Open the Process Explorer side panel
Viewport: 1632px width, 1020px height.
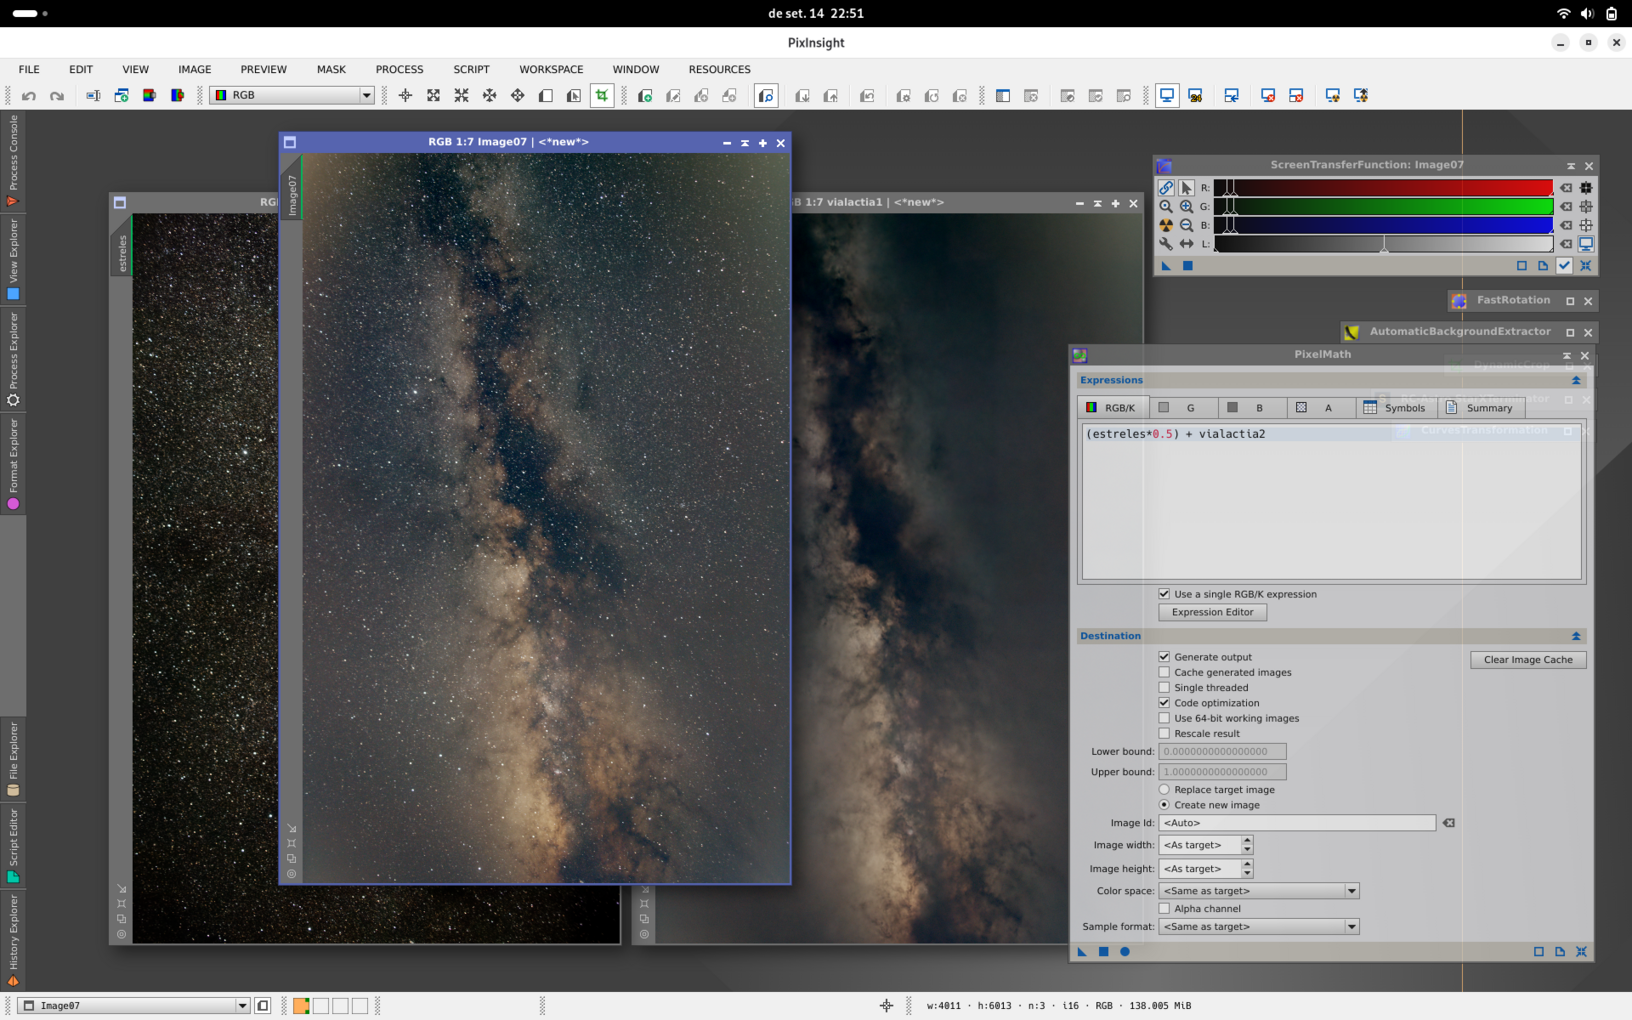pos(13,358)
